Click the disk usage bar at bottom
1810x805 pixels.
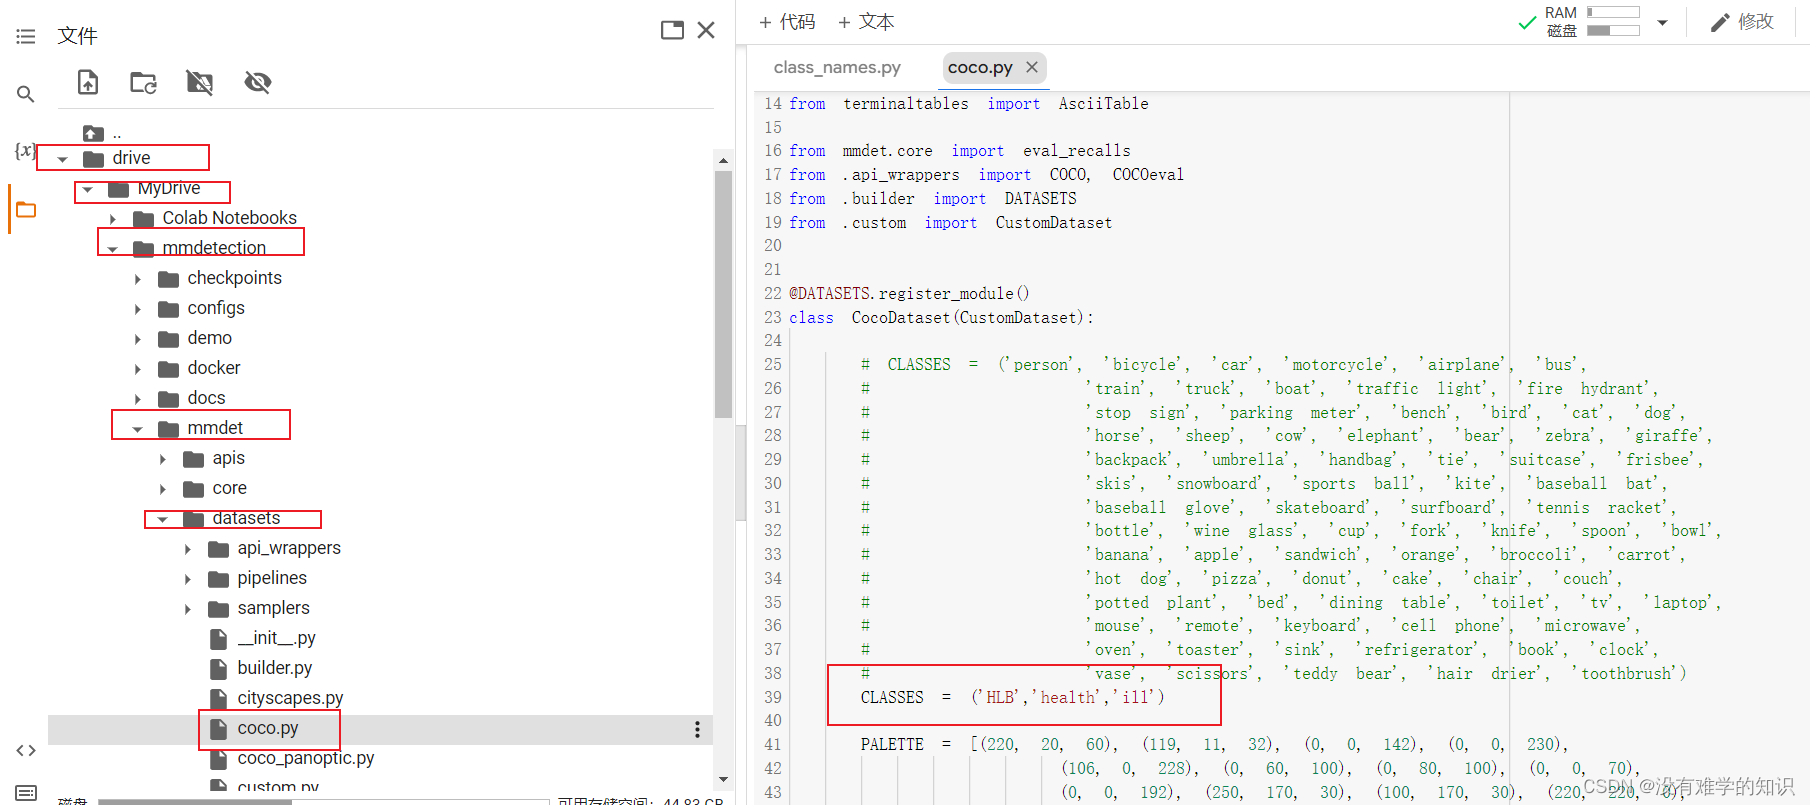point(323,801)
